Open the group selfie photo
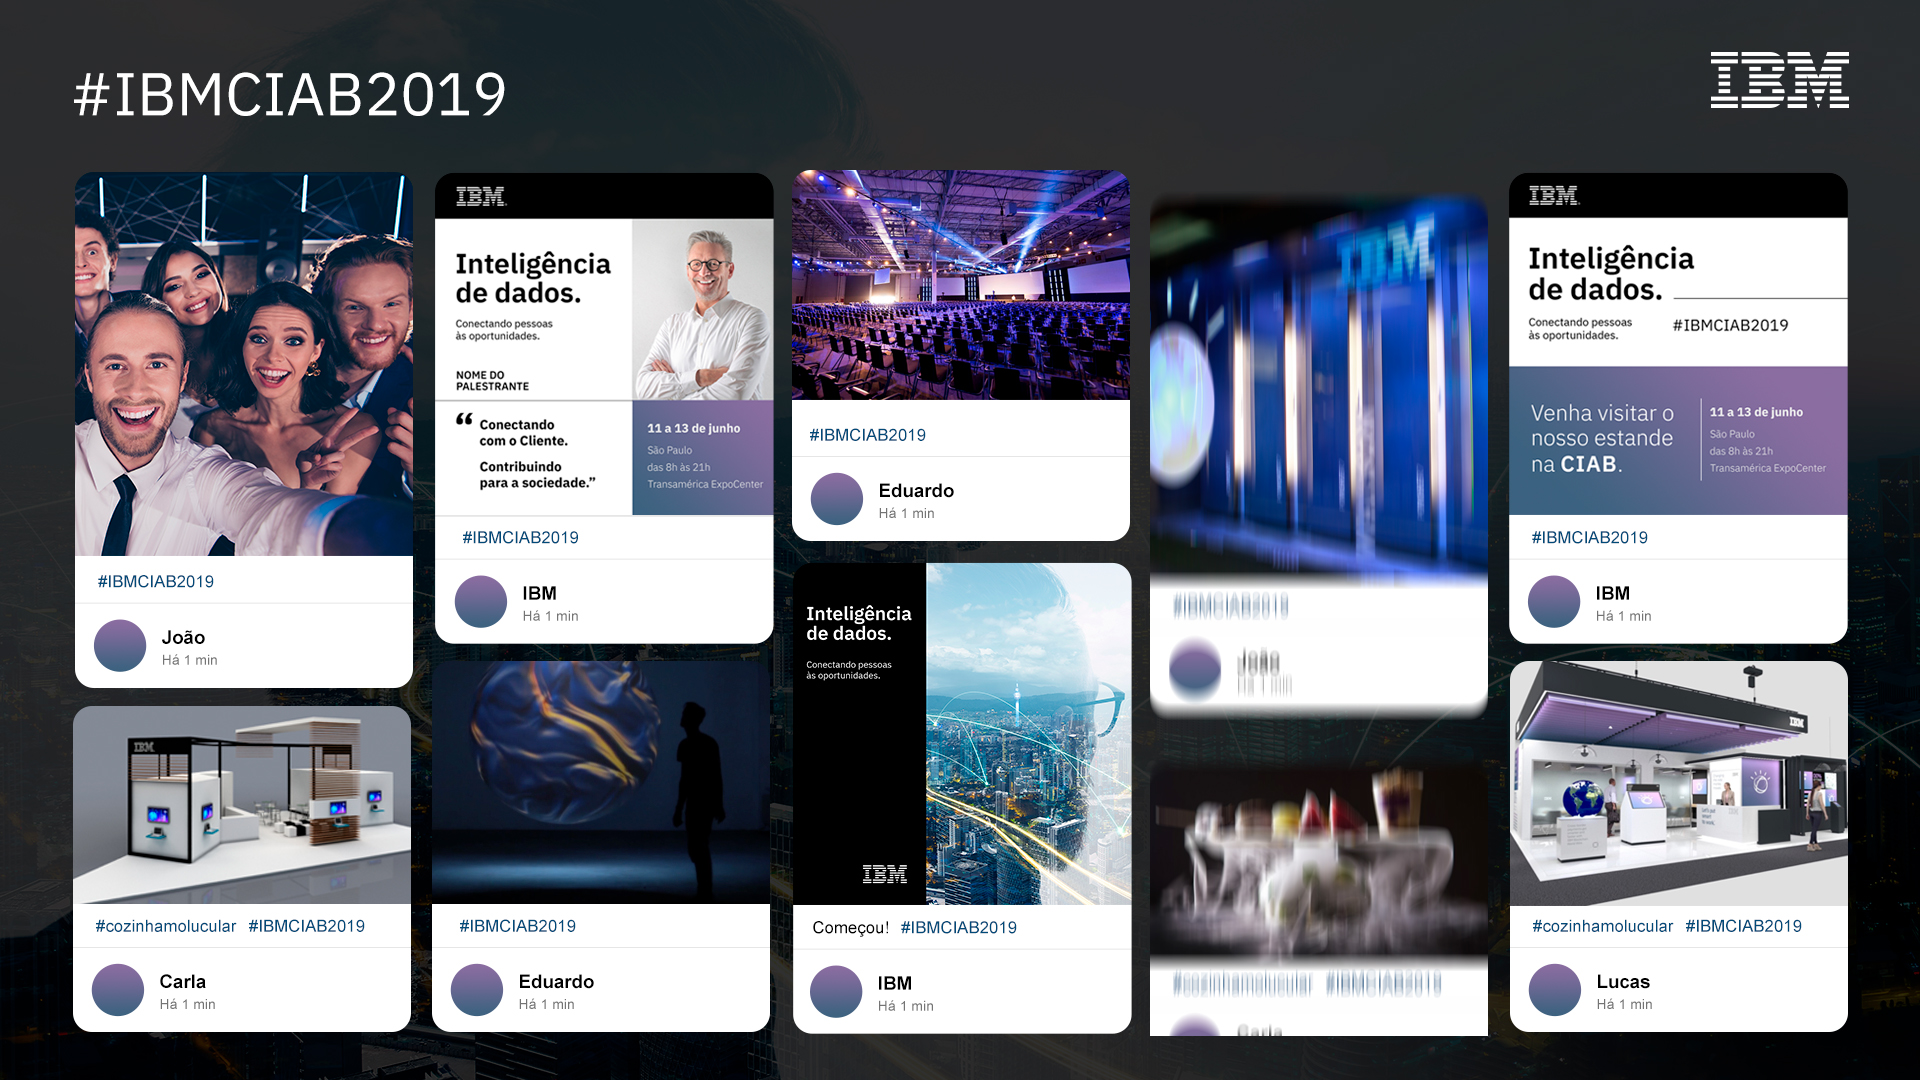1920x1080 pixels. pos(243,365)
